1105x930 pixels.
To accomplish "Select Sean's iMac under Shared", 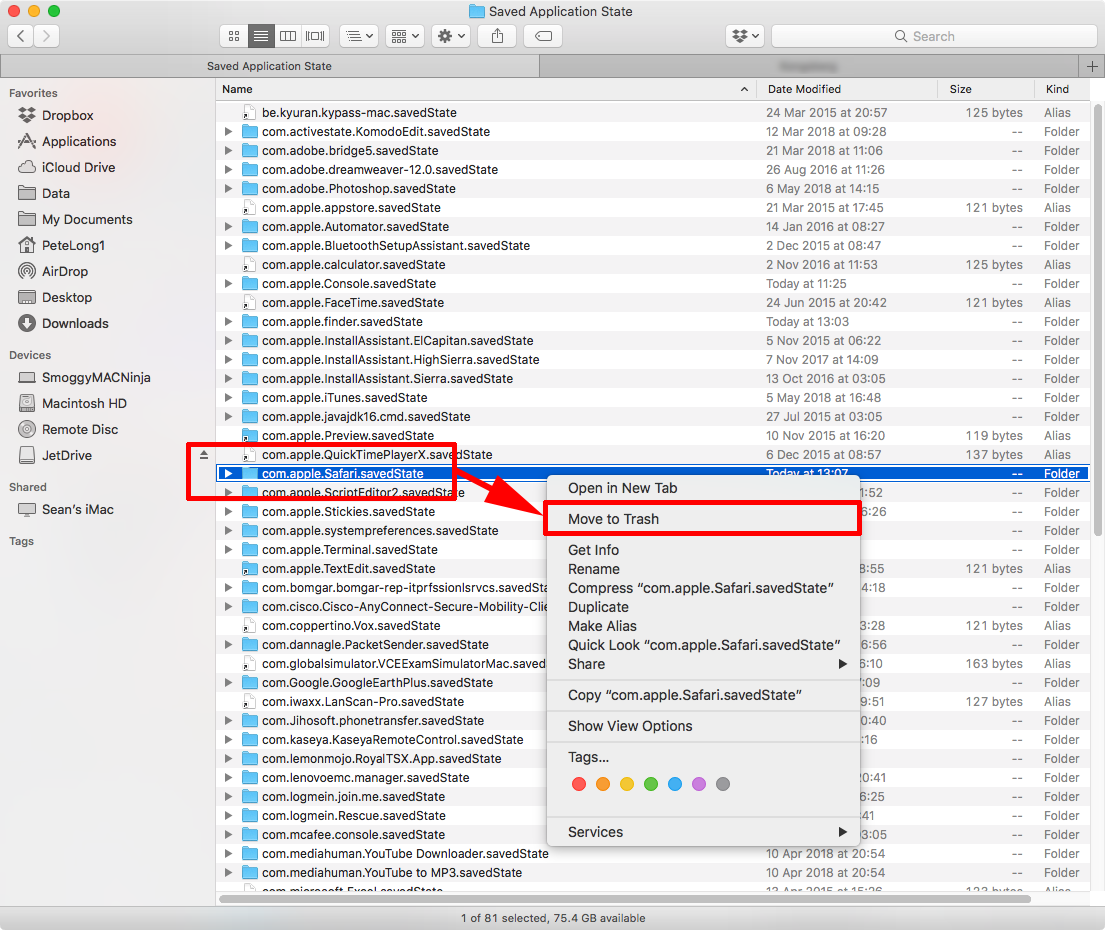I will [x=77, y=510].
